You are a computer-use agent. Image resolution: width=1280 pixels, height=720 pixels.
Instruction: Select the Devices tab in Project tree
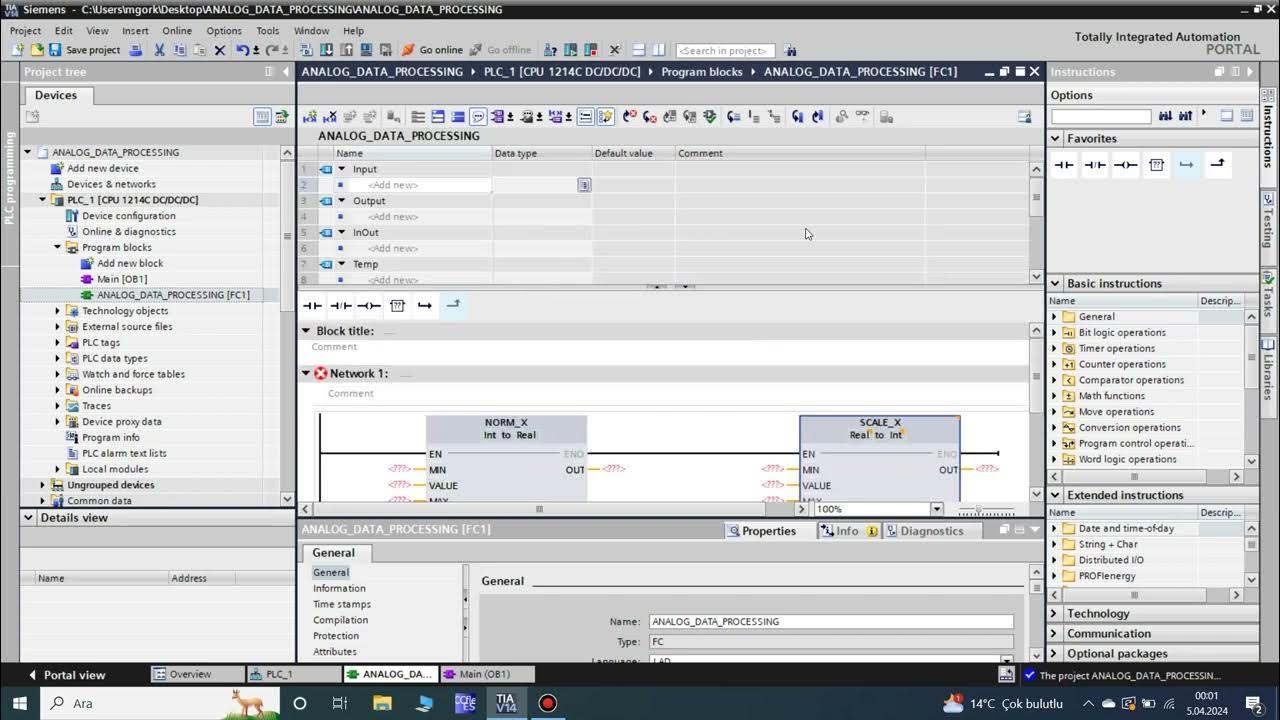point(56,95)
